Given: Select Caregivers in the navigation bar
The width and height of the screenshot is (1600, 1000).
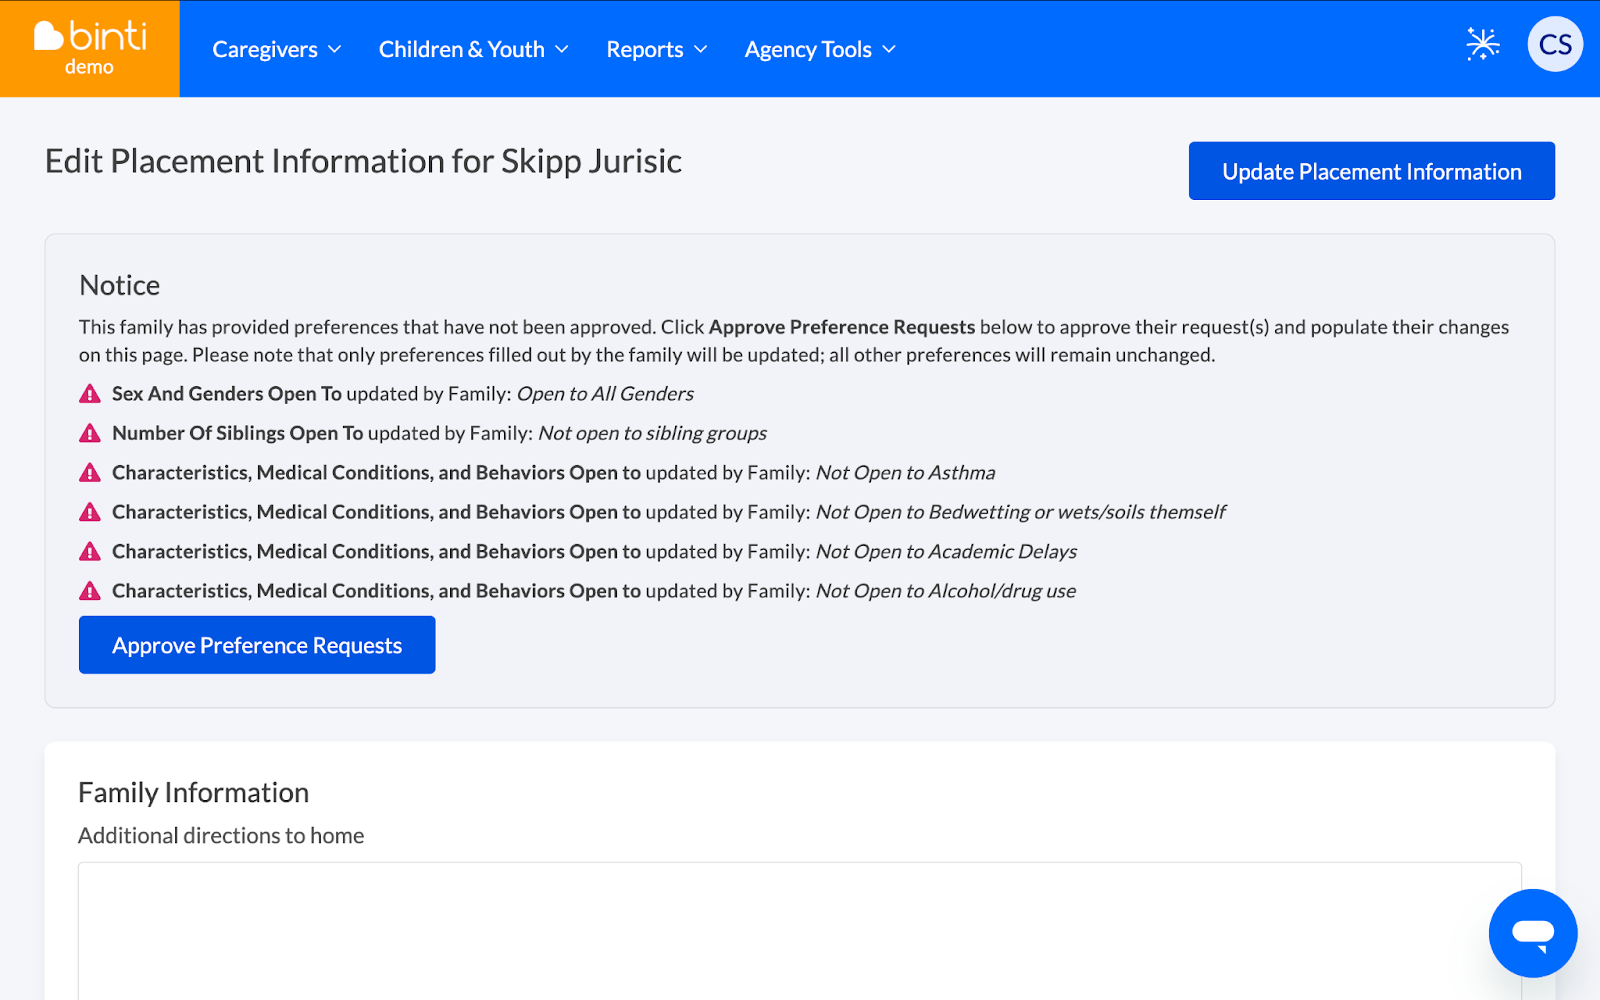Looking at the screenshot, I should pos(265,50).
